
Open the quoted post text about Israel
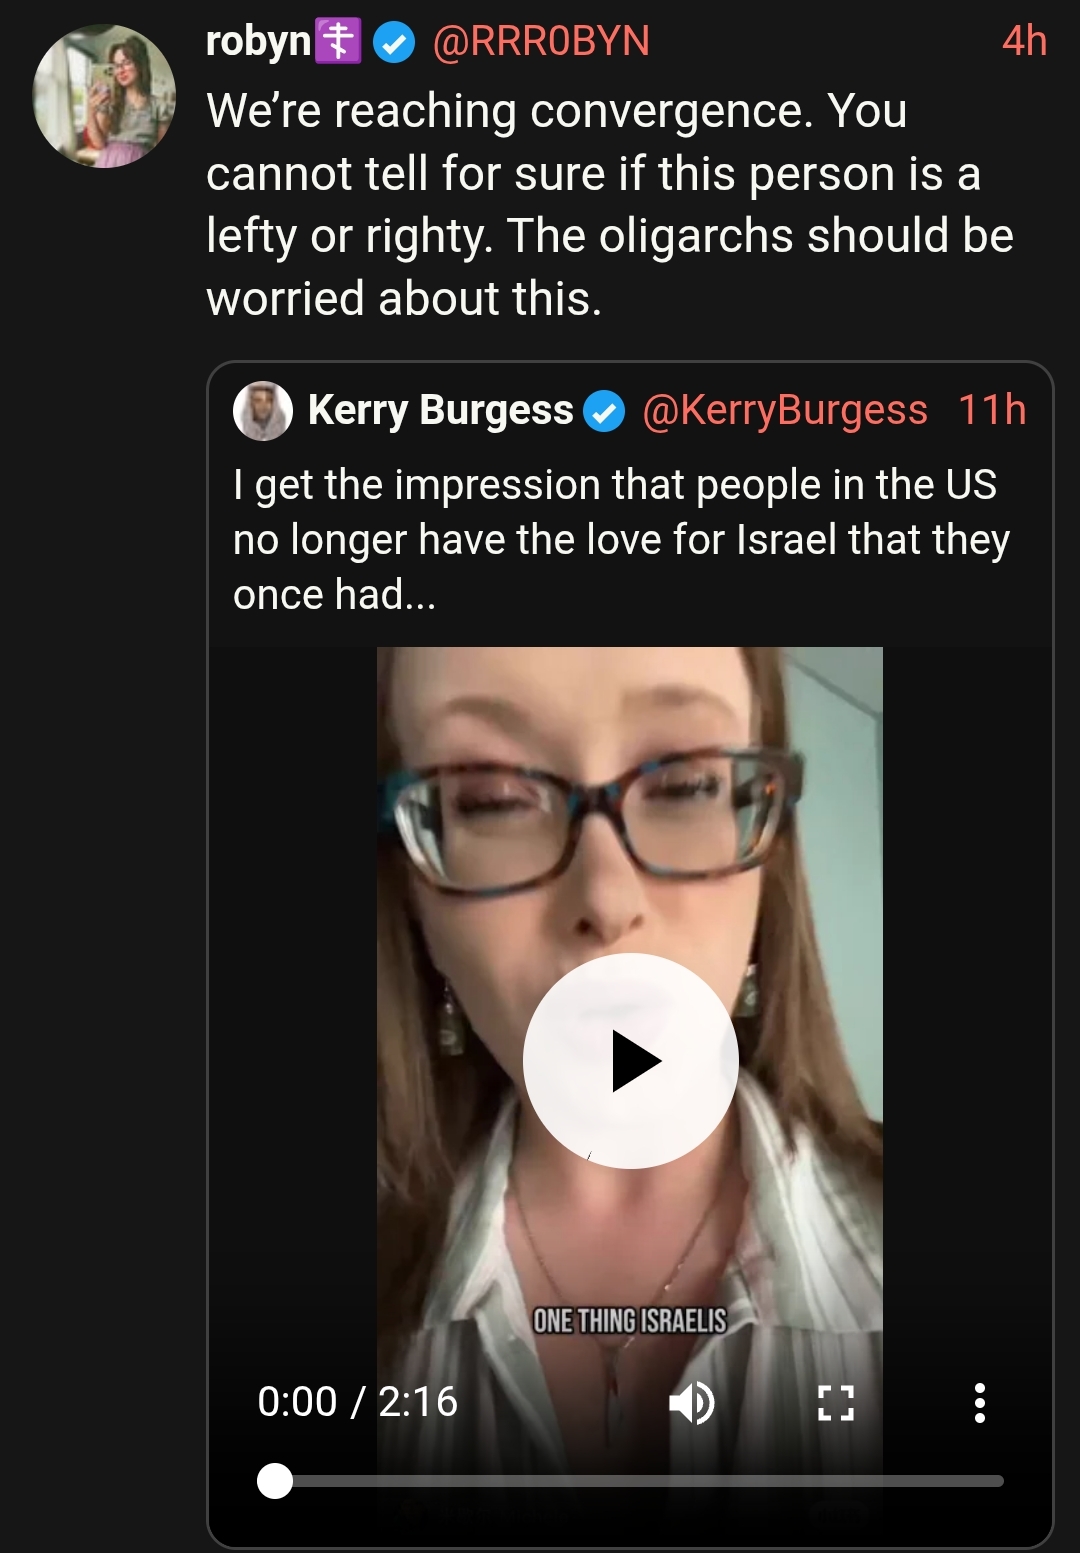(621, 539)
